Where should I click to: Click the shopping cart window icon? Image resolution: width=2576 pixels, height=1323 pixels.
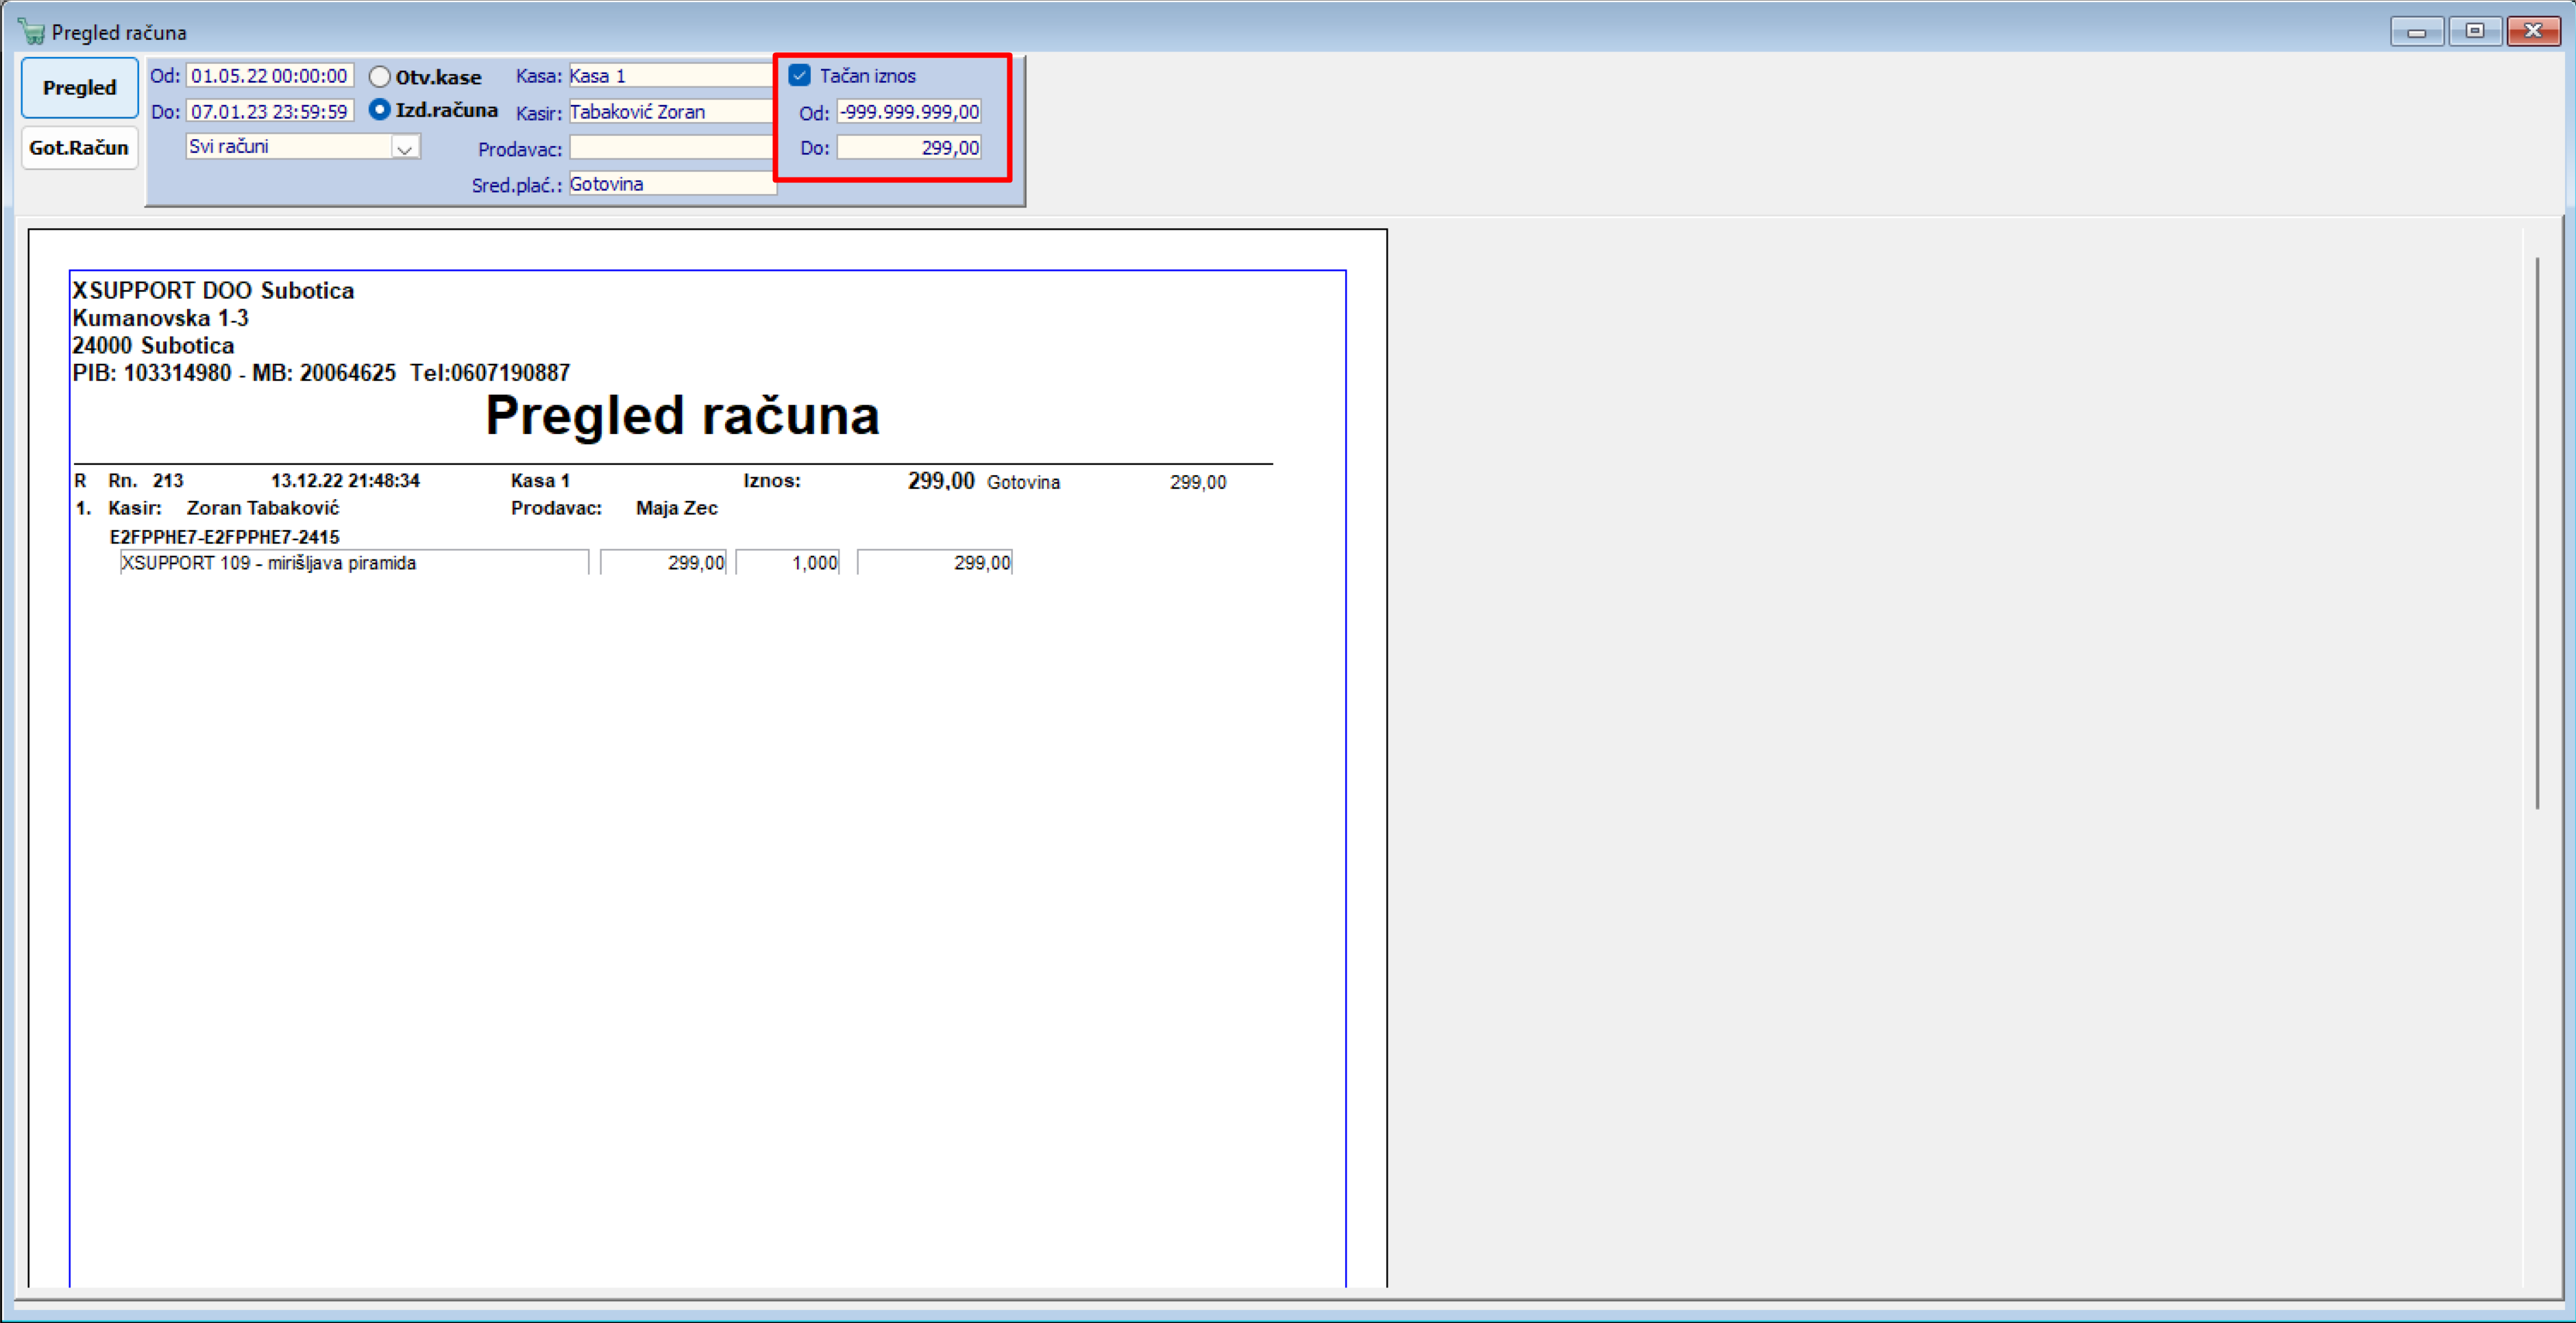31,32
